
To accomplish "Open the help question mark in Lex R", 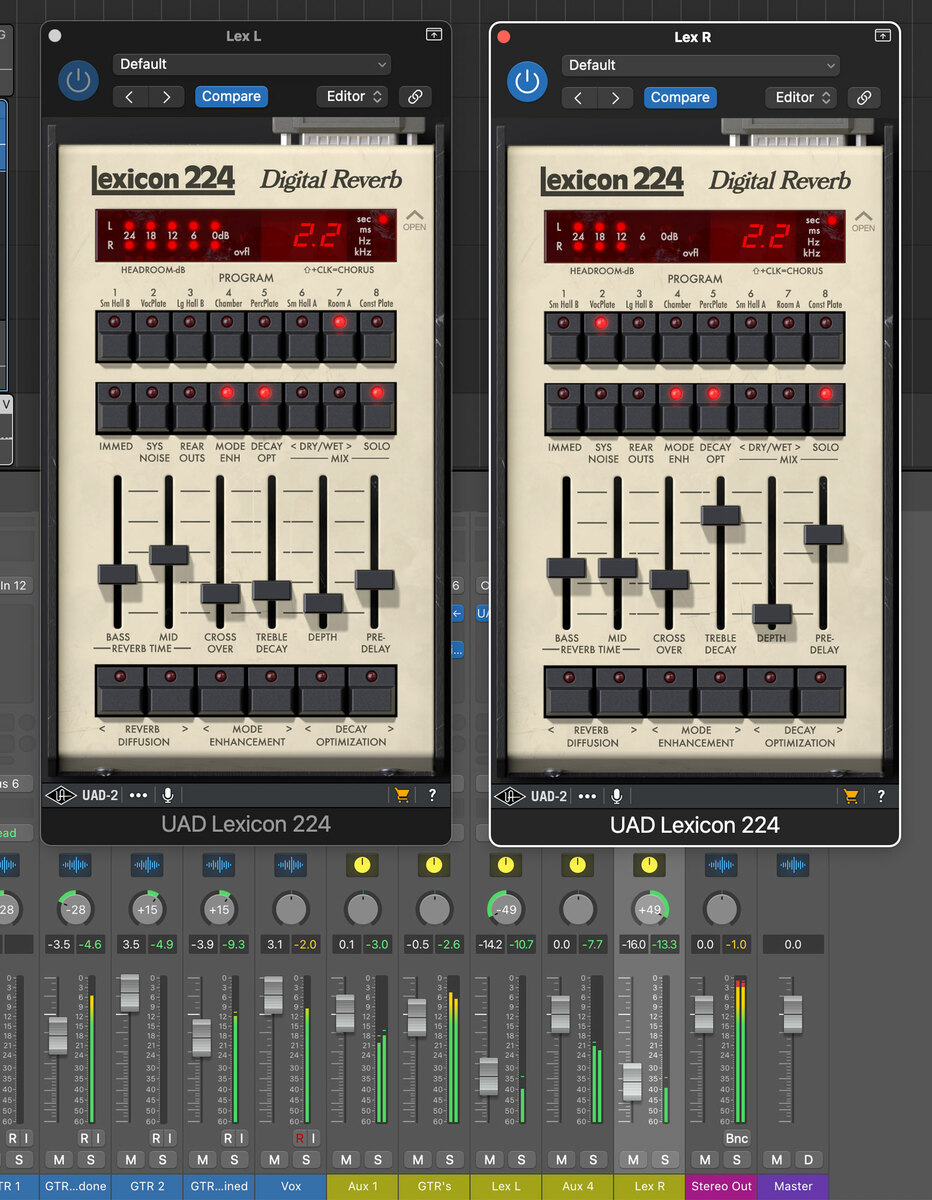I will (x=881, y=796).
